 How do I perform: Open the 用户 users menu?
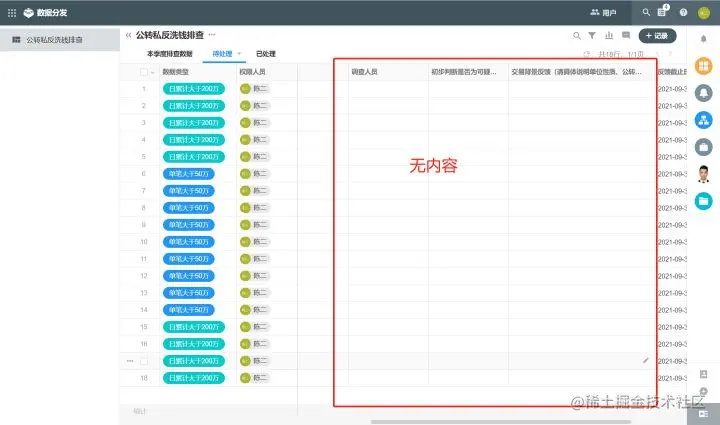(x=603, y=12)
